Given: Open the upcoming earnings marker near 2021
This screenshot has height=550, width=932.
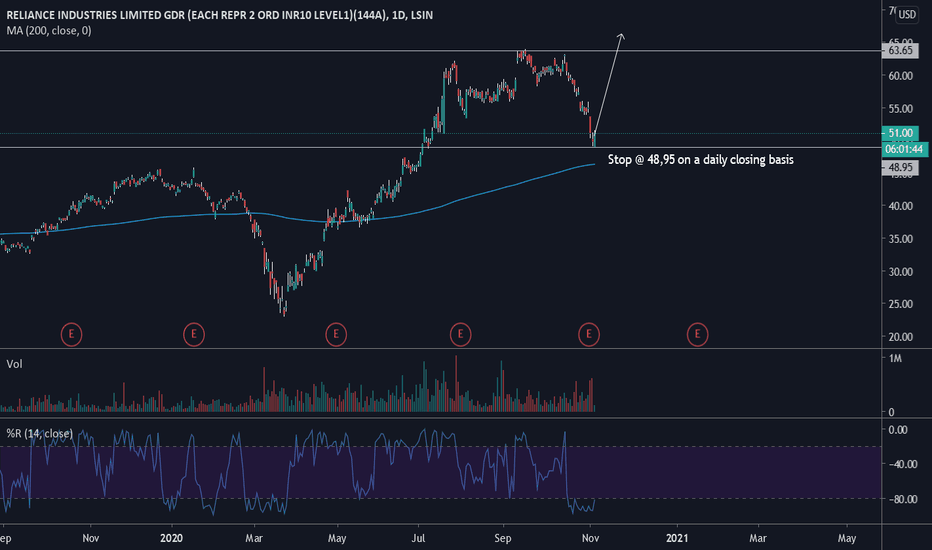Looking at the screenshot, I should click(x=697, y=334).
